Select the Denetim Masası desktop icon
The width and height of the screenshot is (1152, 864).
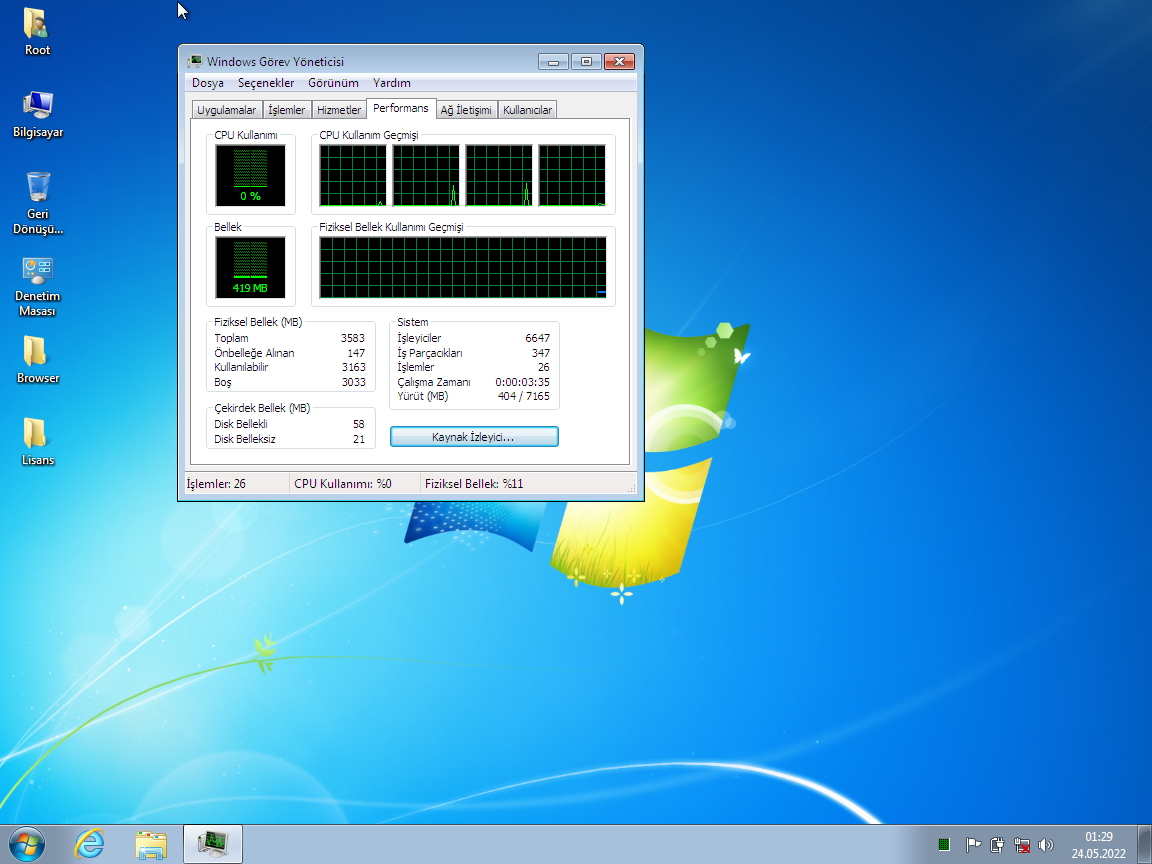coord(37,287)
